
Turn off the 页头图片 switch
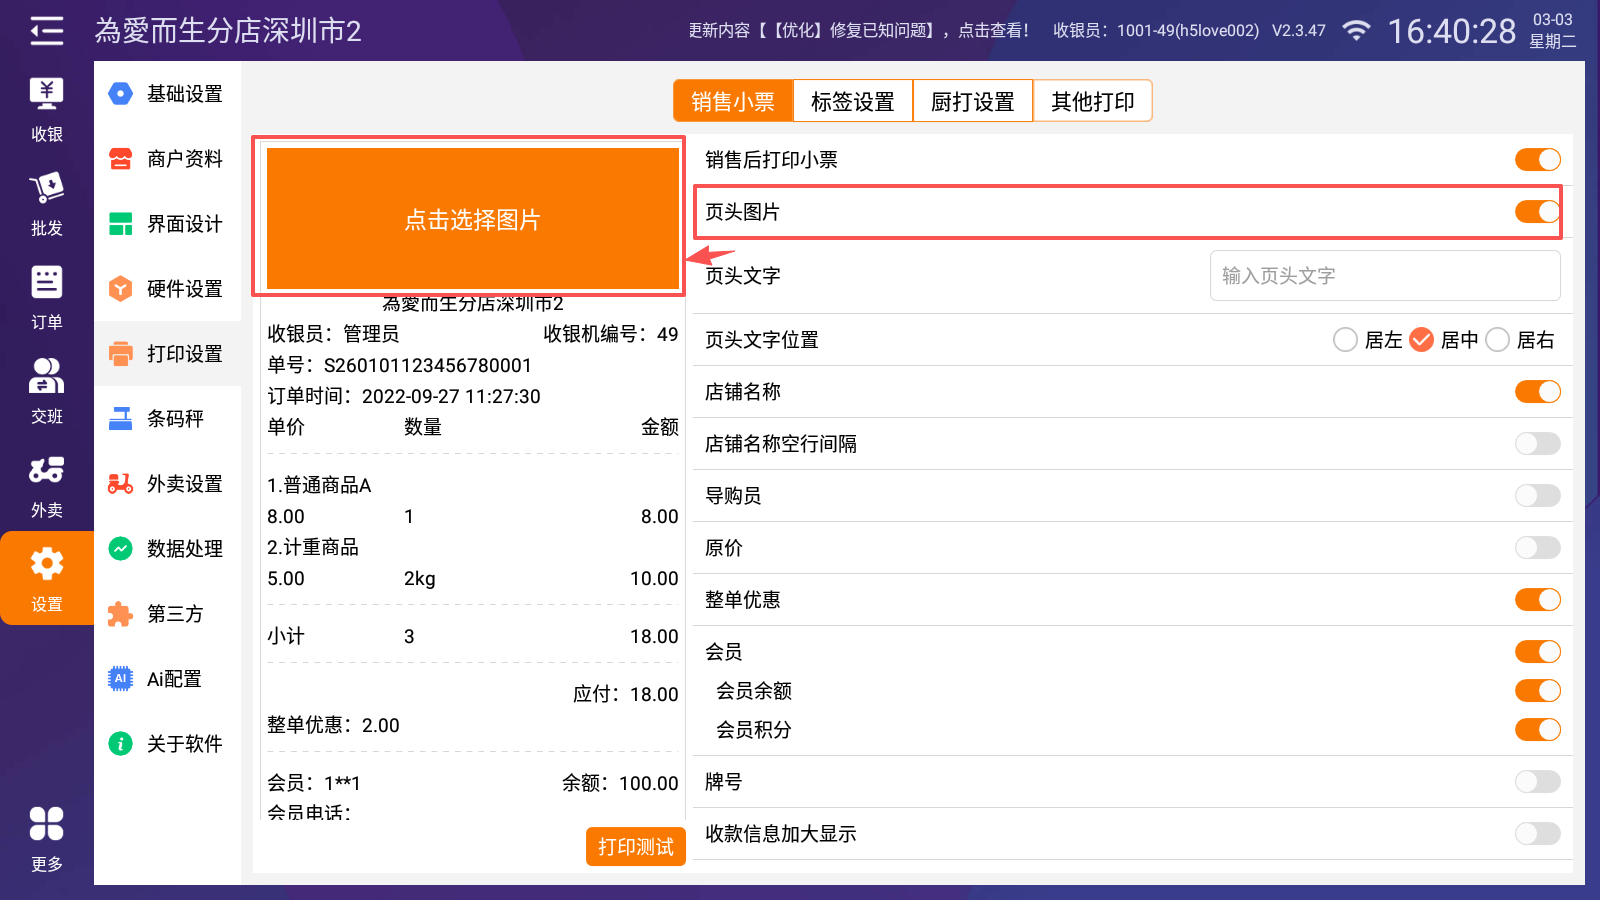coord(1537,212)
